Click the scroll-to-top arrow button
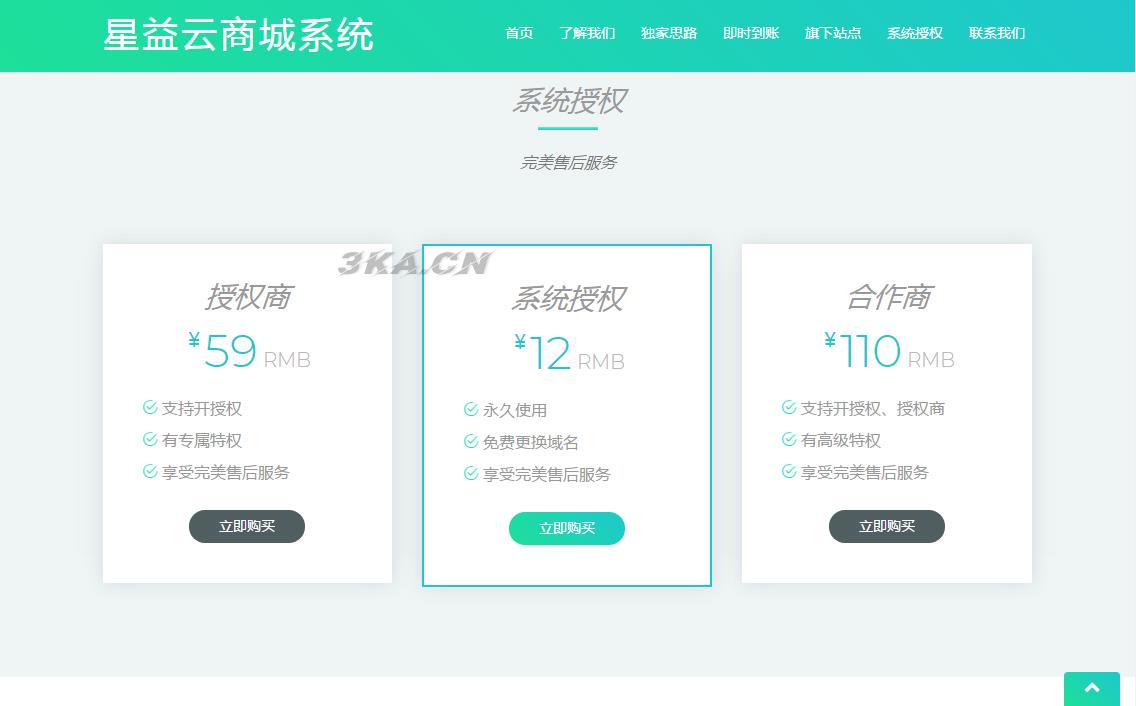Image resolution: width=1136 pixels, height=706 pixels. [1091, 689]
